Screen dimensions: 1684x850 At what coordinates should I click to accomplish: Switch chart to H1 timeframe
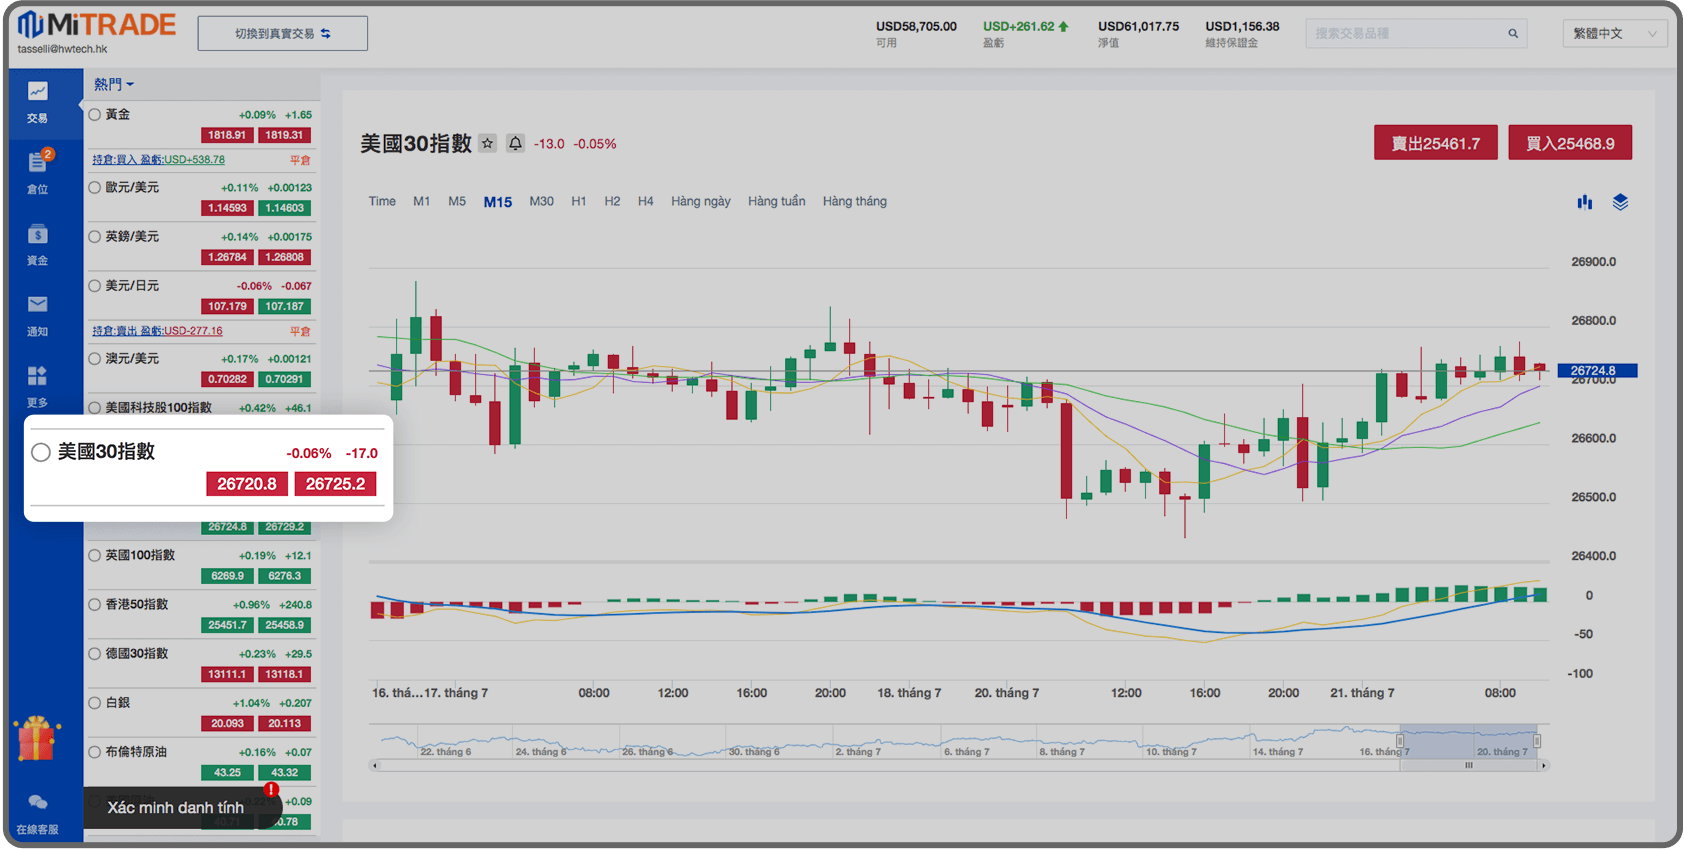click(x=579, y=202)
